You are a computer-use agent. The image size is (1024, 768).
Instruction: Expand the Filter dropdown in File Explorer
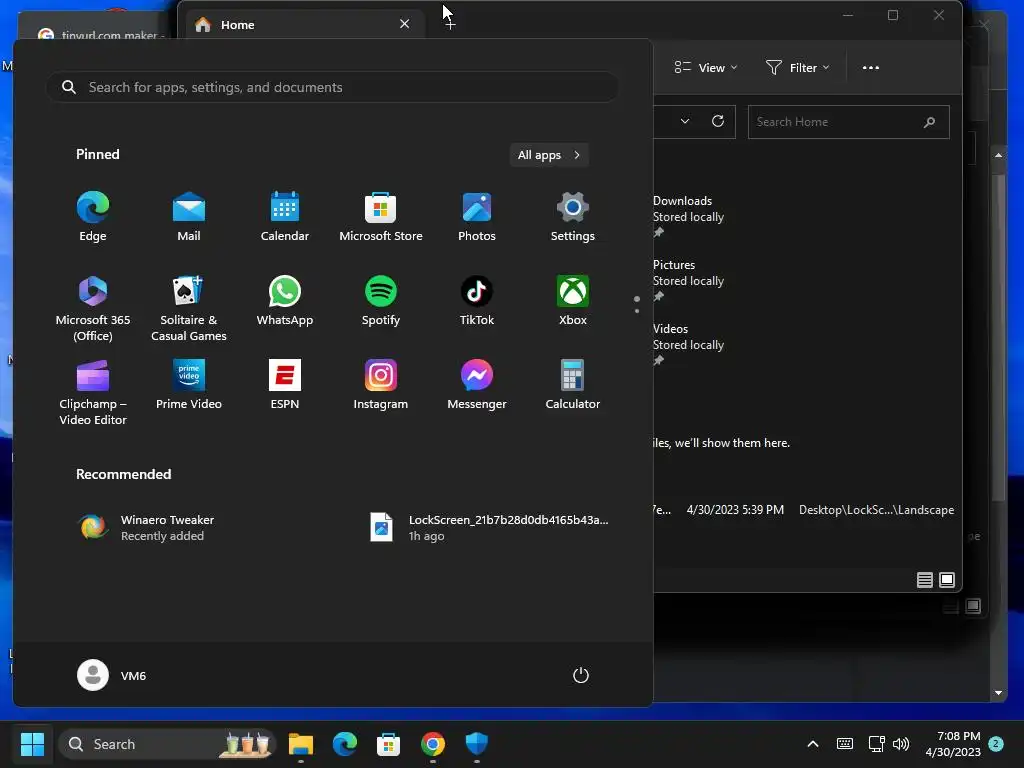coord(797,67)
